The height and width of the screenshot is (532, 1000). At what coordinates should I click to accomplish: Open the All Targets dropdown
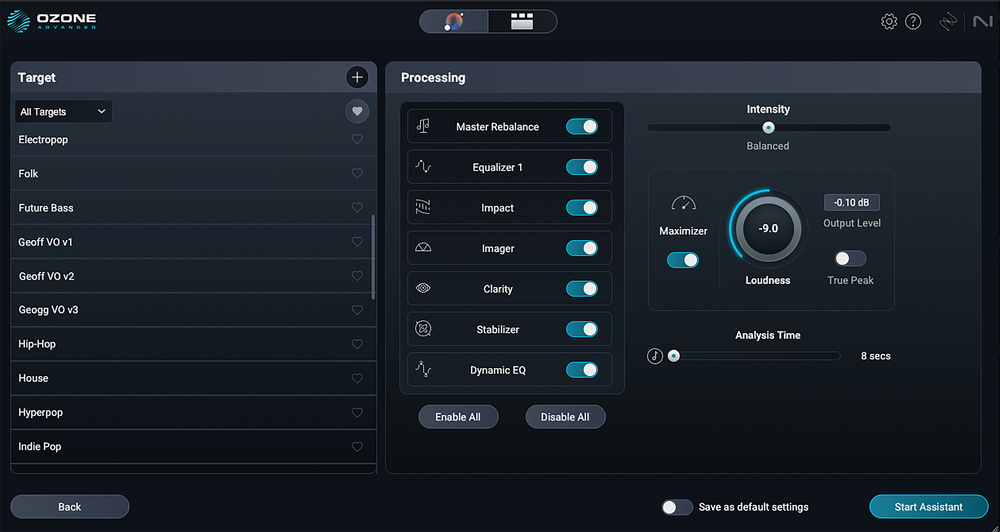pos(63,112)
